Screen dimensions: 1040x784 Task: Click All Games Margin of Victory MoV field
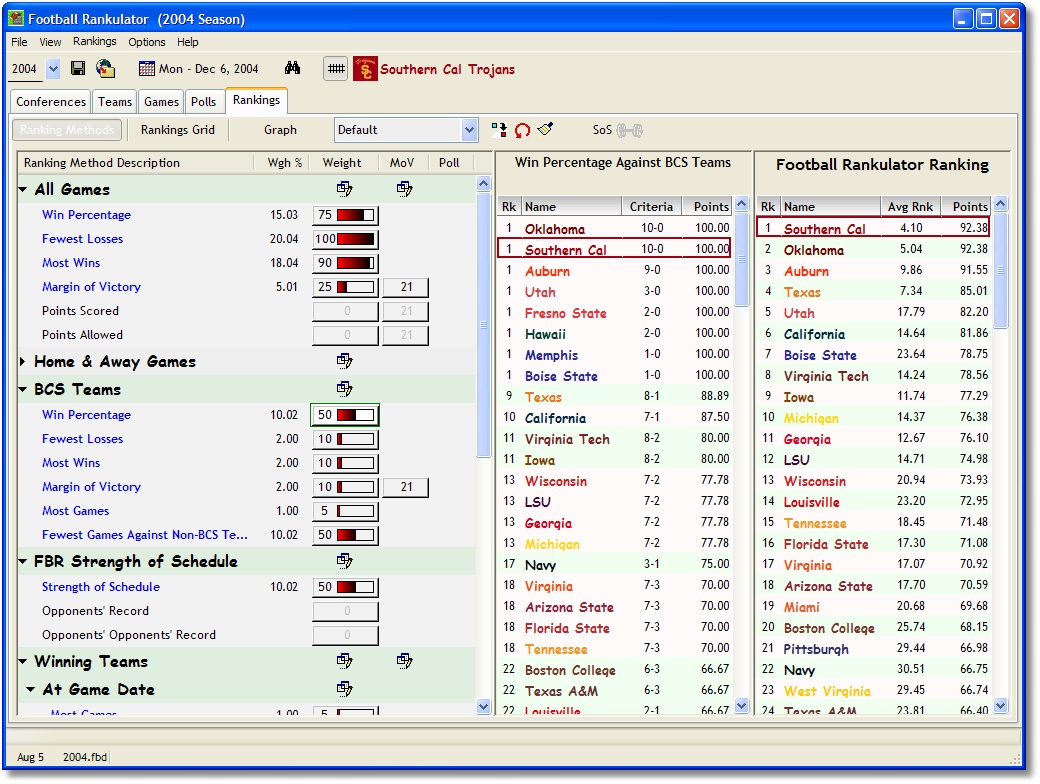tap(406, 287)
